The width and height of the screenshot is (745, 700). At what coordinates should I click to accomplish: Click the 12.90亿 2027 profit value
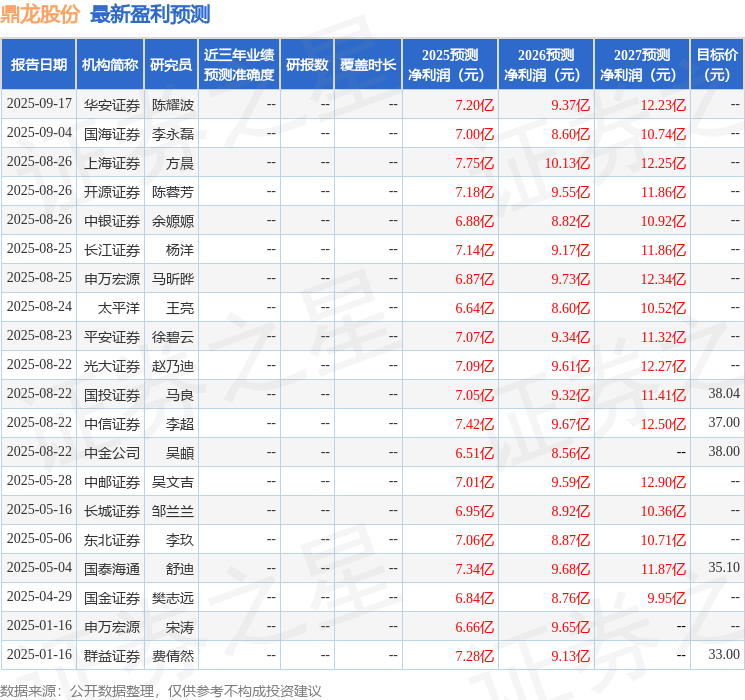(663, 482)
